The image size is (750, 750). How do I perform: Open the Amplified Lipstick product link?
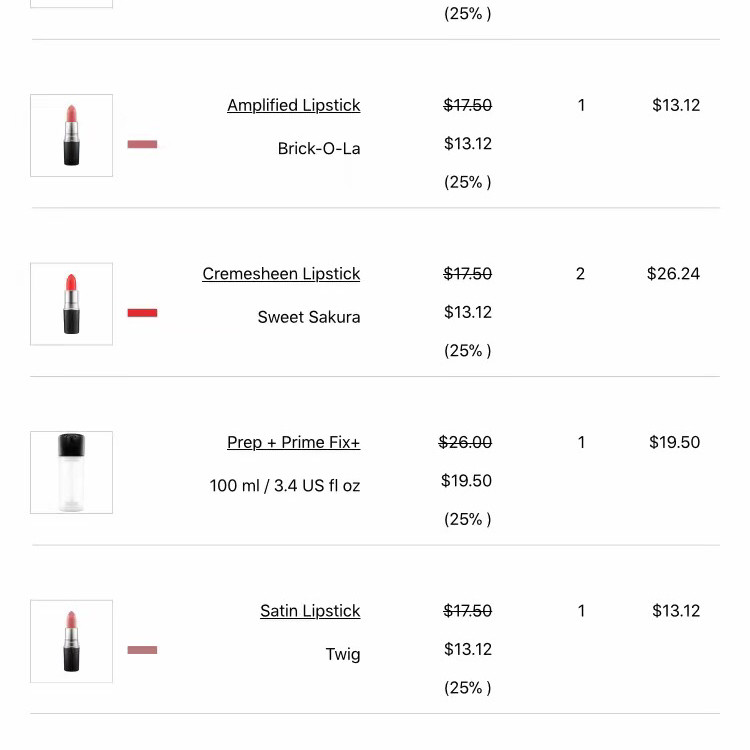pos(293,105)
